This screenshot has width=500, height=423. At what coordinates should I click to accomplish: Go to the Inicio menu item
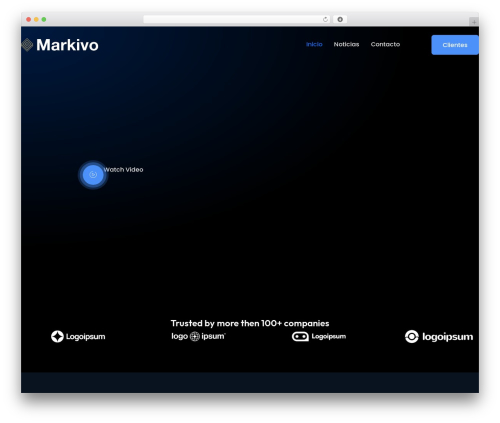314,44
